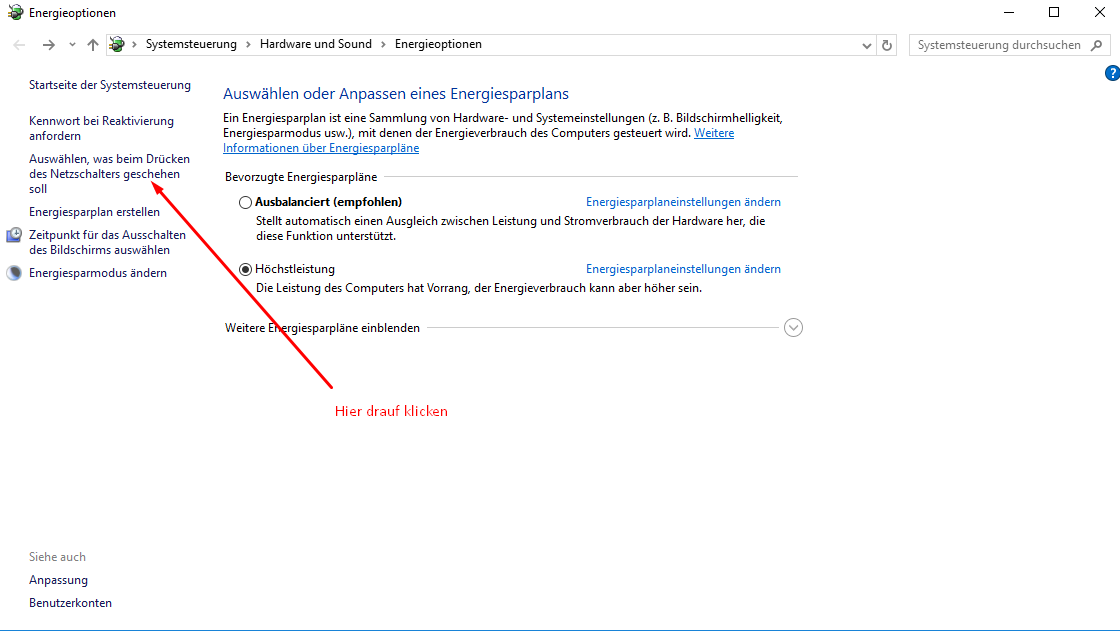Viewport: 1120px width, 631px height.
Task: Open Energiesparplan erstellen link
Action: pyautogui.click(x=94, y=212)
